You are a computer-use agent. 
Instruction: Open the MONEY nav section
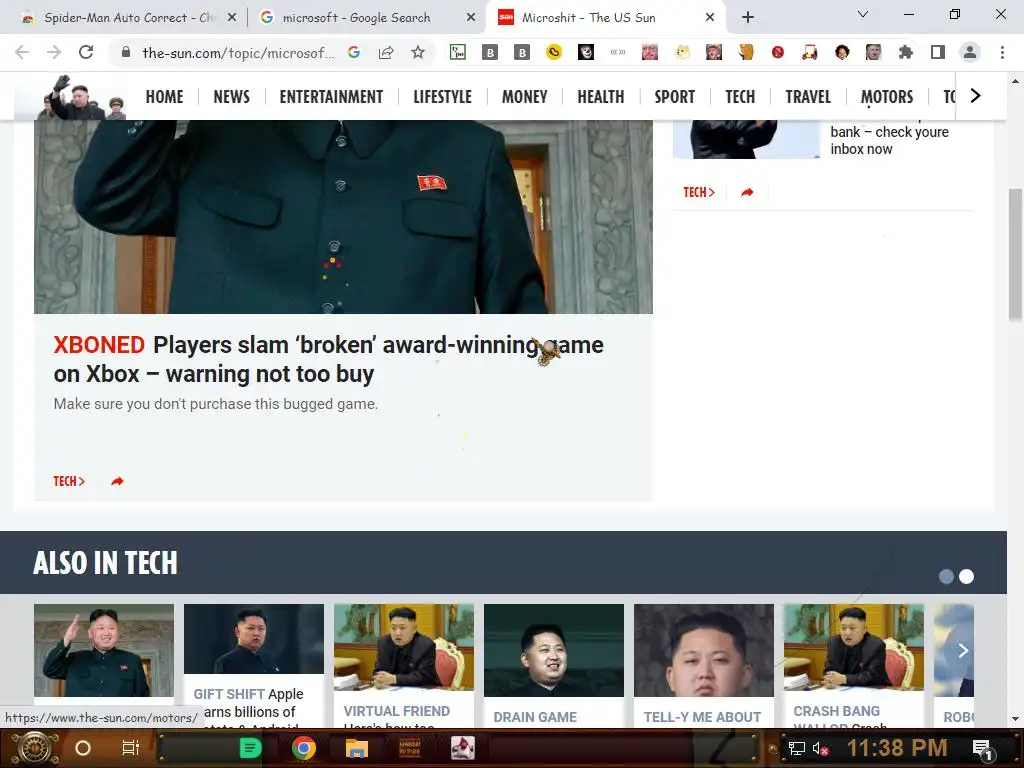tap(524, 97)
